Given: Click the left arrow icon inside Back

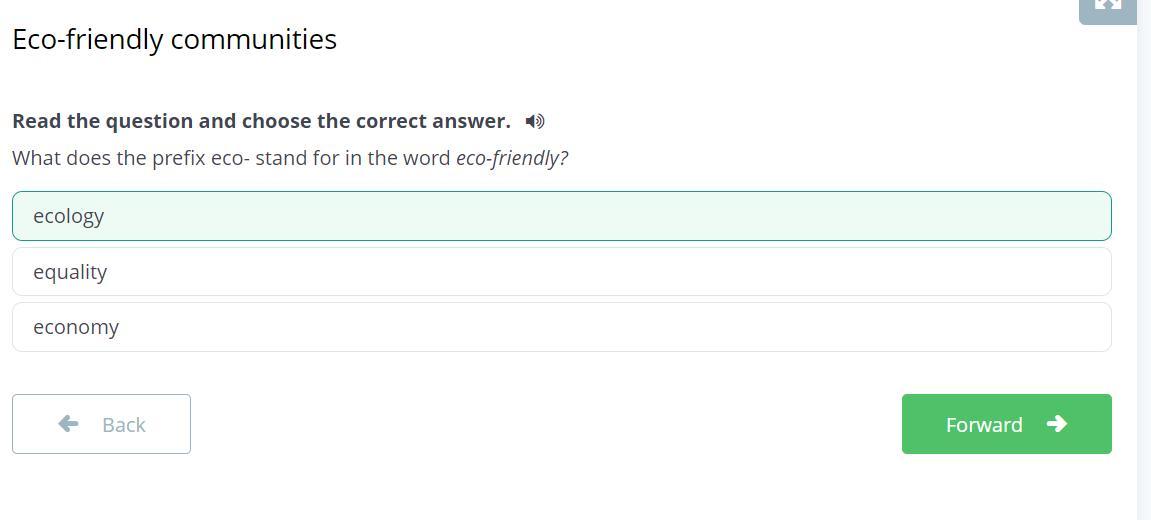Looking at the screenshot, I should pos(68,424).
